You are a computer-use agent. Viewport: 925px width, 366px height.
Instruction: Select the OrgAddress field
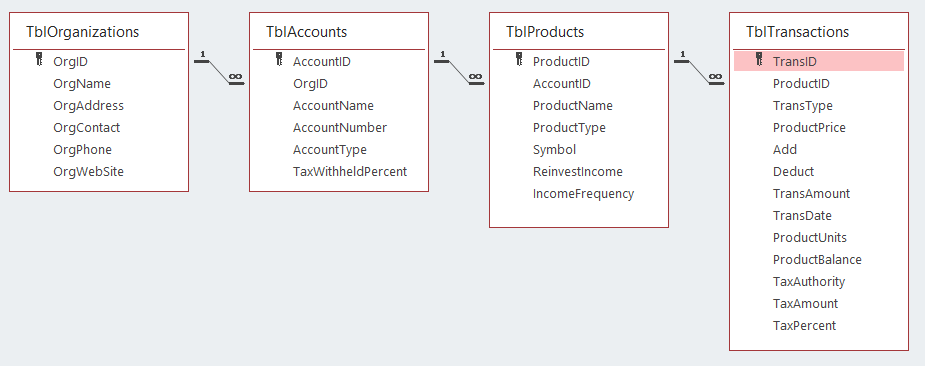click(x=88, y=106)
